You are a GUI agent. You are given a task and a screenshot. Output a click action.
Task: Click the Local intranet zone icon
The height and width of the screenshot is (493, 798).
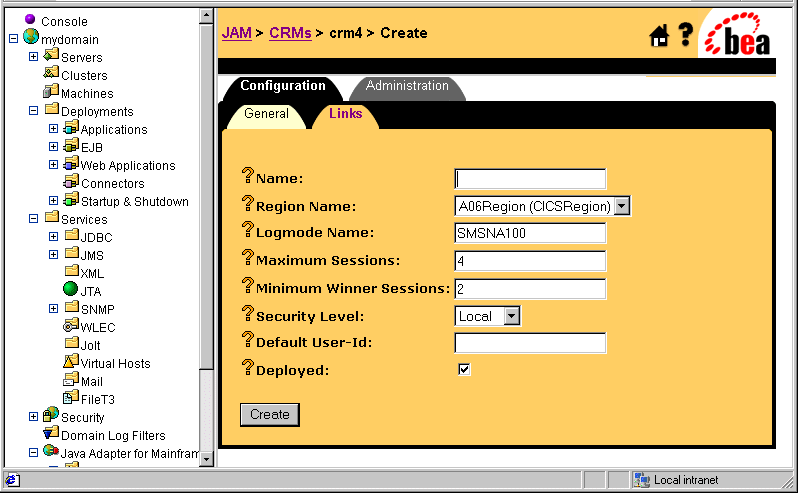pos(642,480)
